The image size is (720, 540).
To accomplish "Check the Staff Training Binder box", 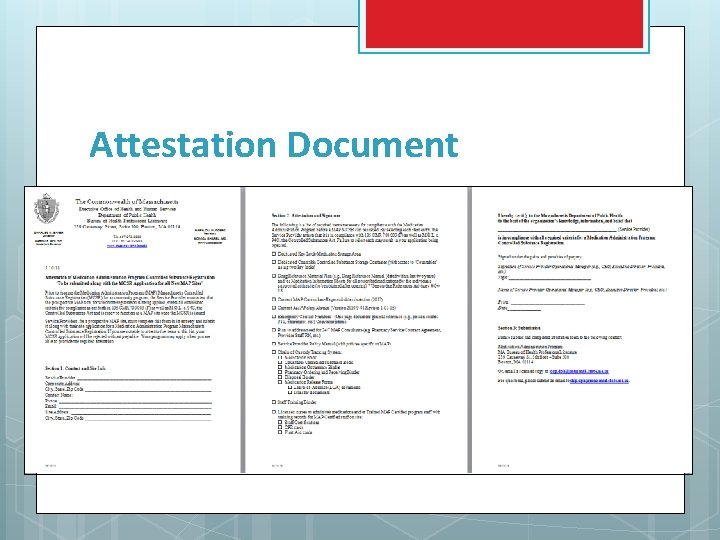I will [274, 402].
